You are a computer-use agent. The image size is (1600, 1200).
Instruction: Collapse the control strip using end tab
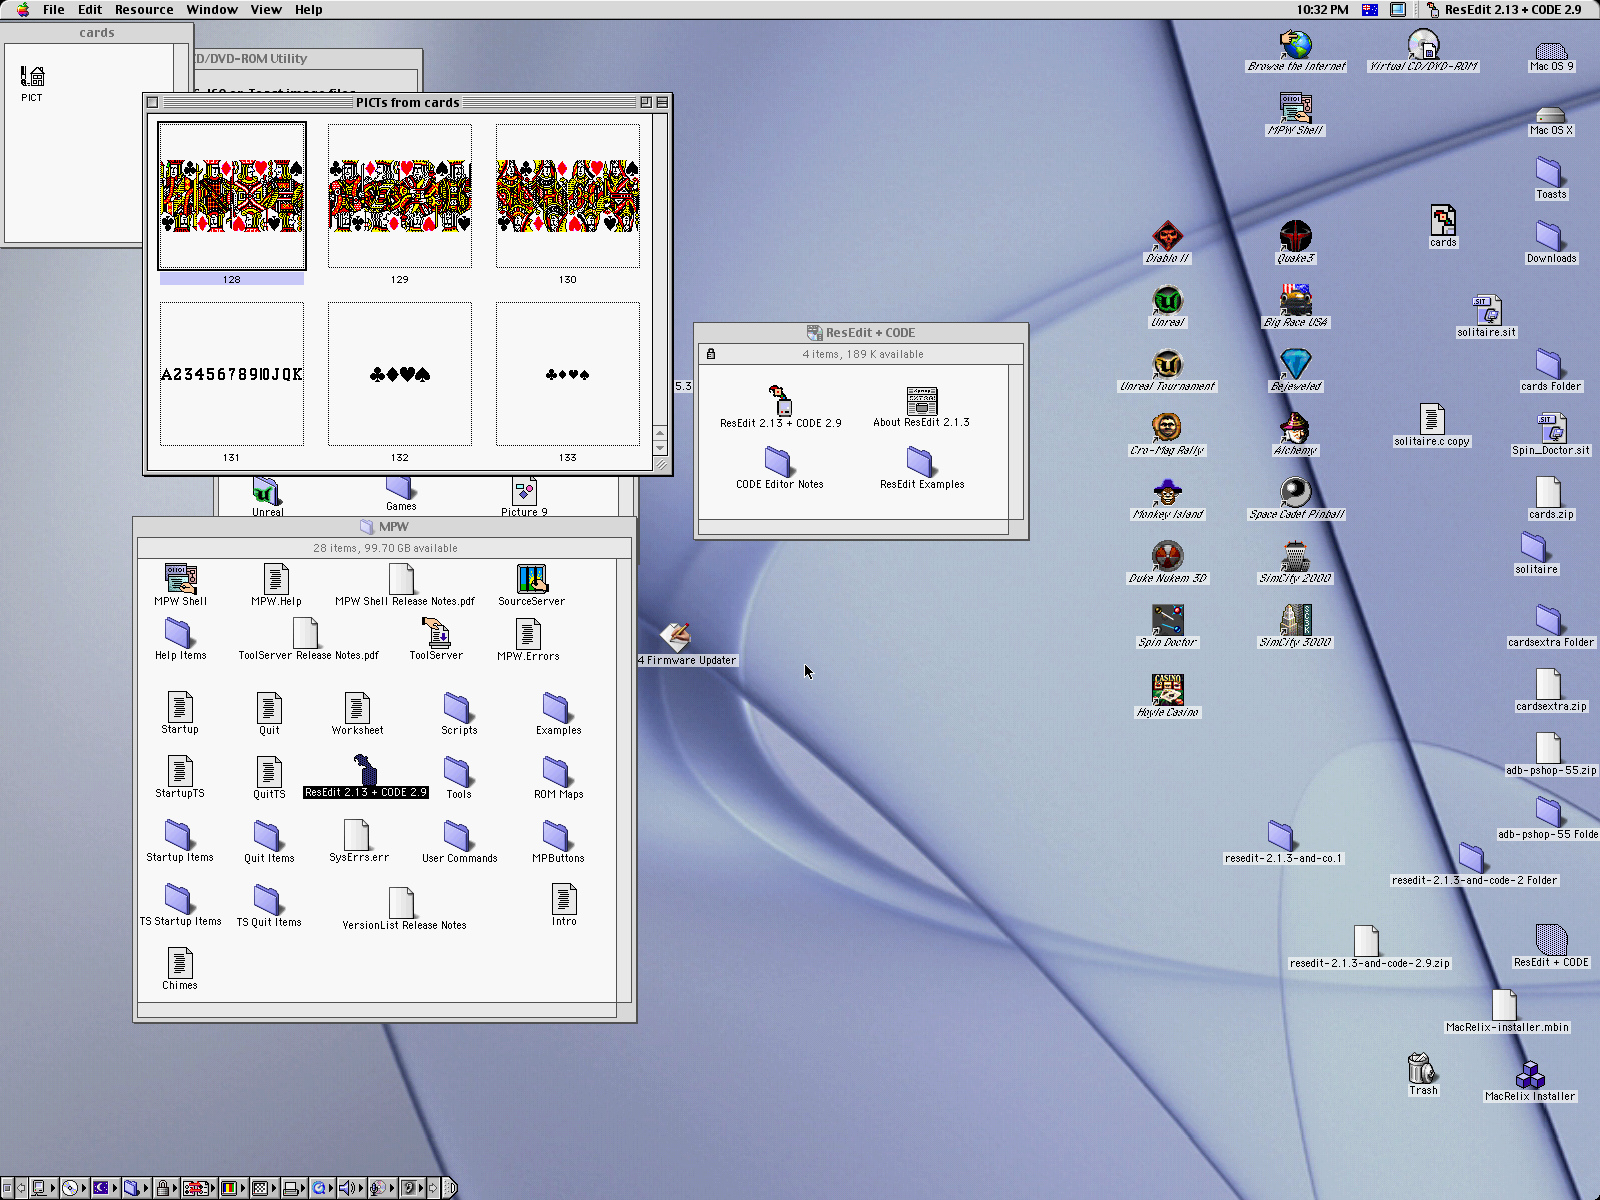point(450,1188)
